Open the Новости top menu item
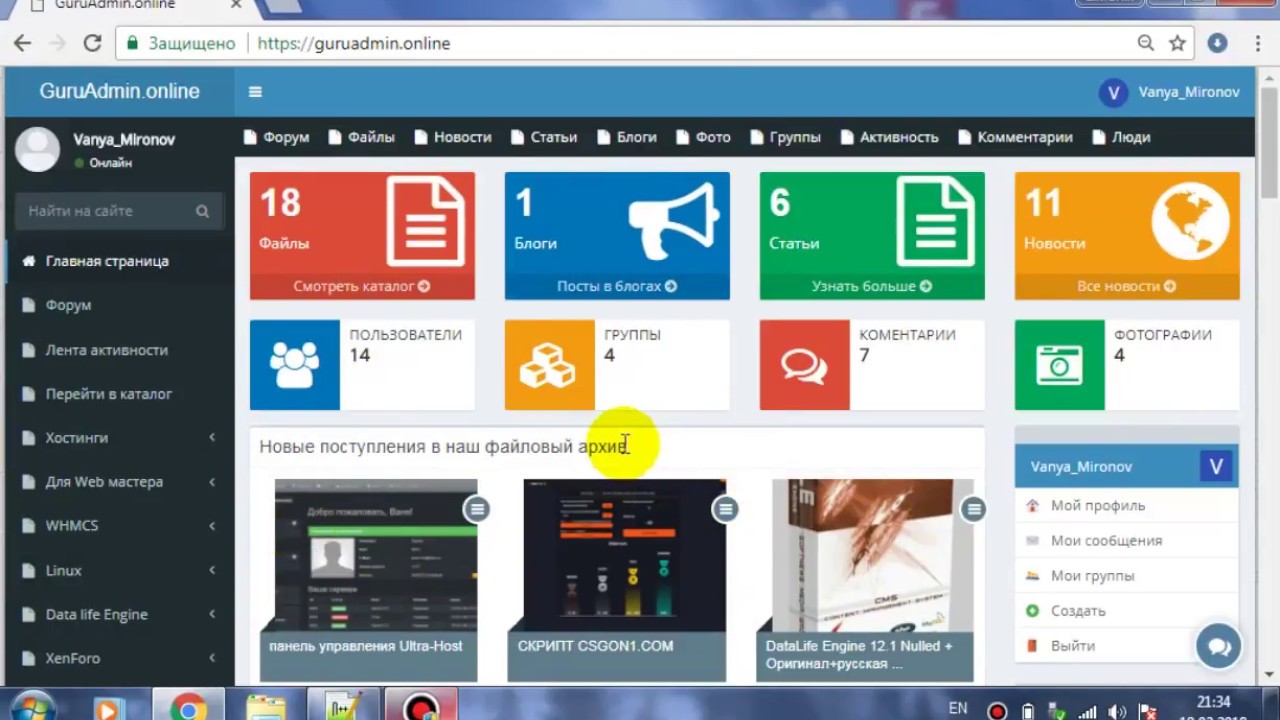 click(x=453, y=137)
